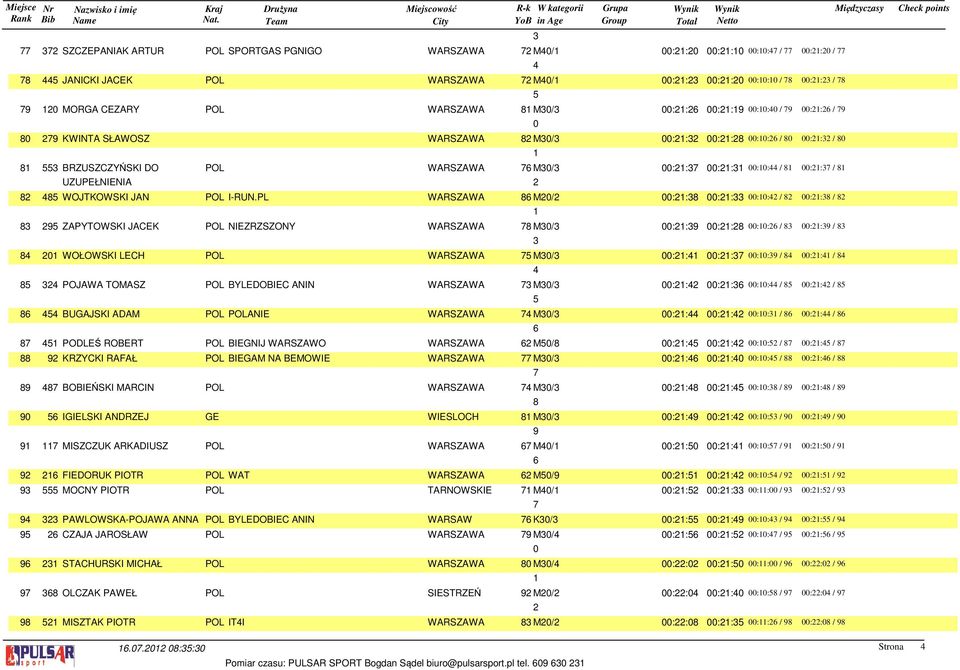Click on KWINTA SŁAWOSZ
Viewport: 960px width, 670px height.
pos(106,139)
